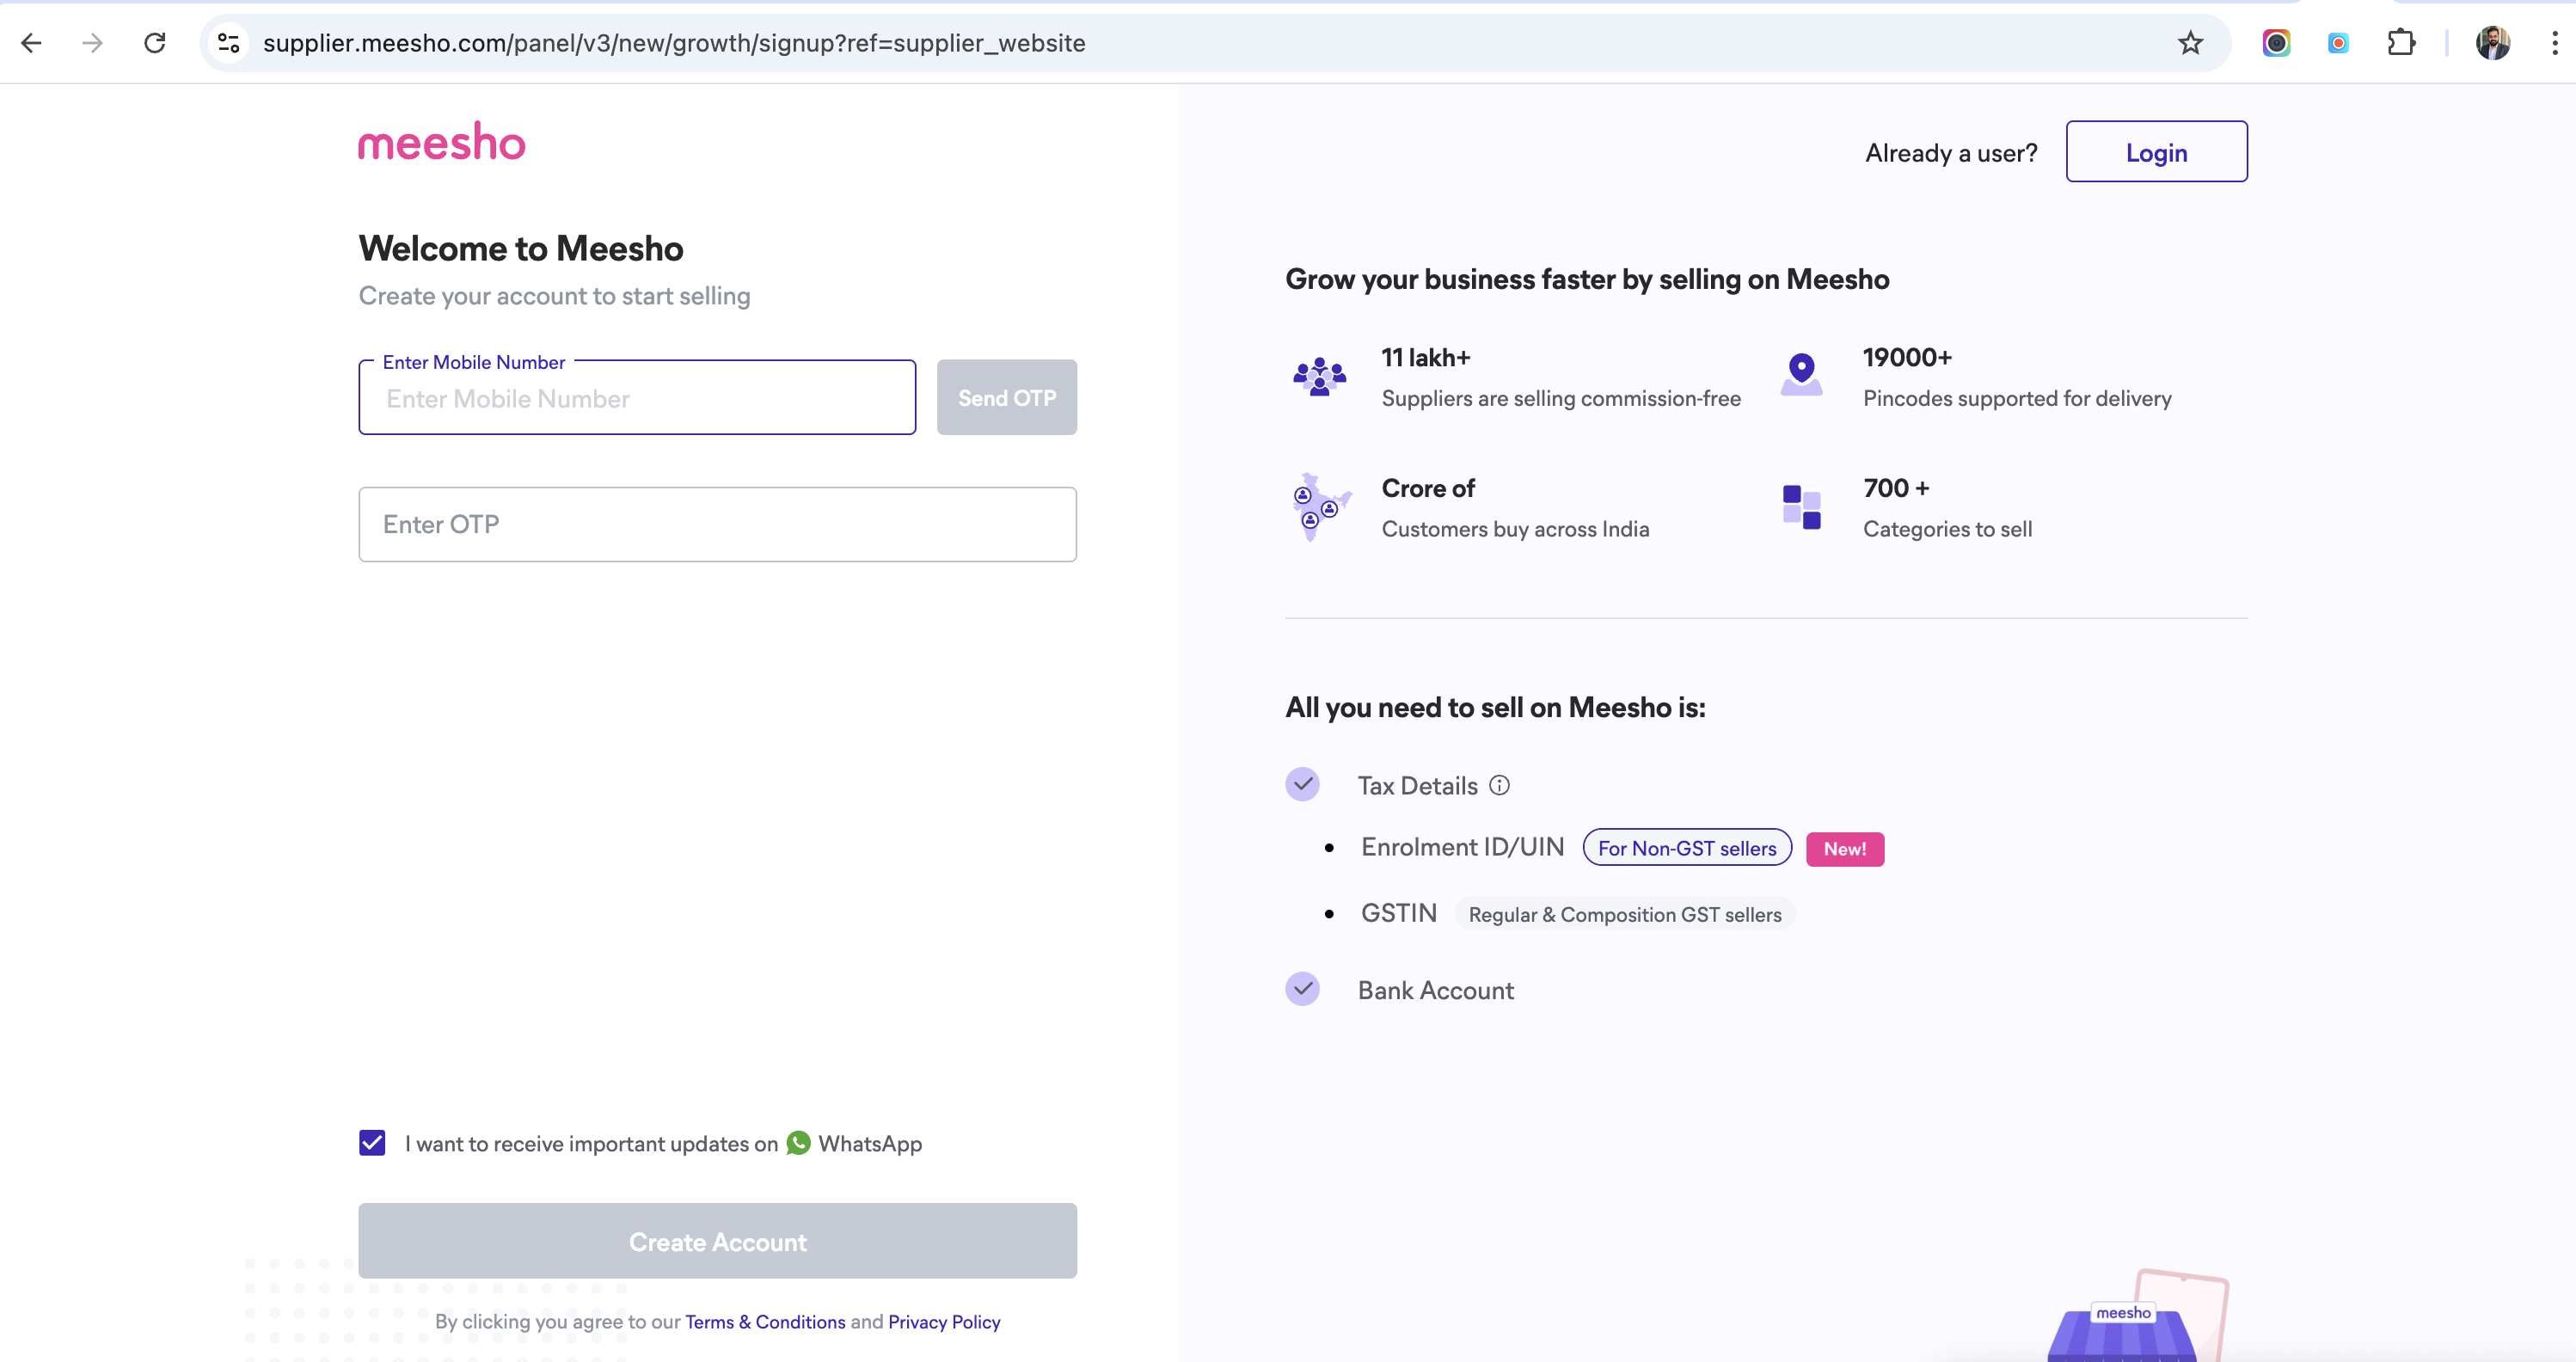Click the suppliers group icon

click(1319, 376)
